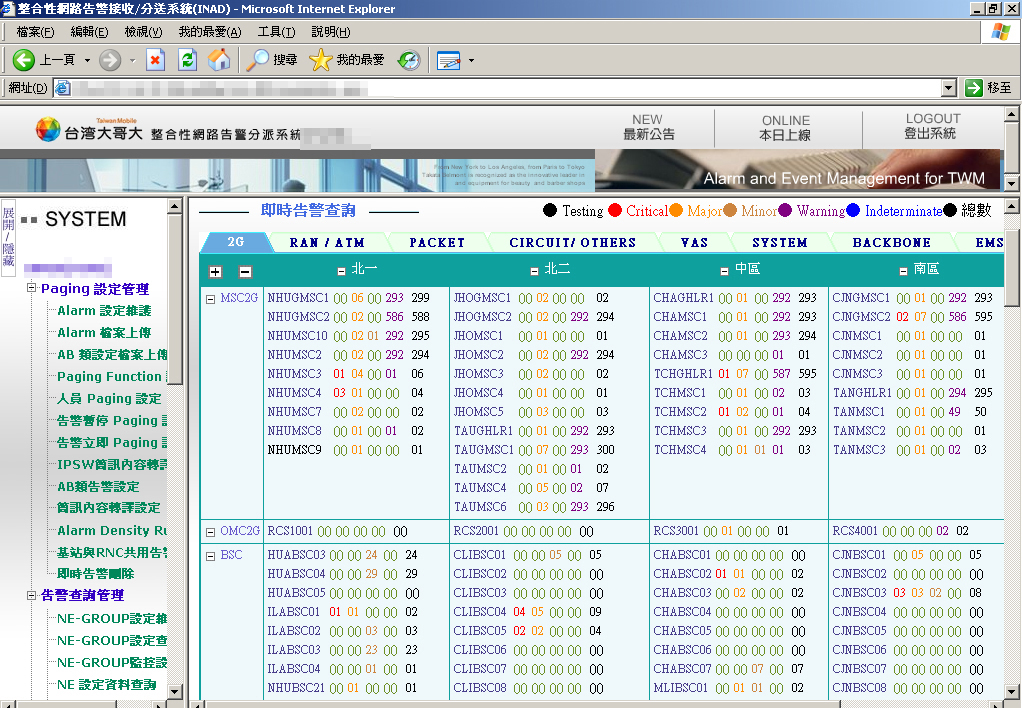Click the Home page icon
The image size is (1022, 708).
pyautogui.click(x=219, y=60)
